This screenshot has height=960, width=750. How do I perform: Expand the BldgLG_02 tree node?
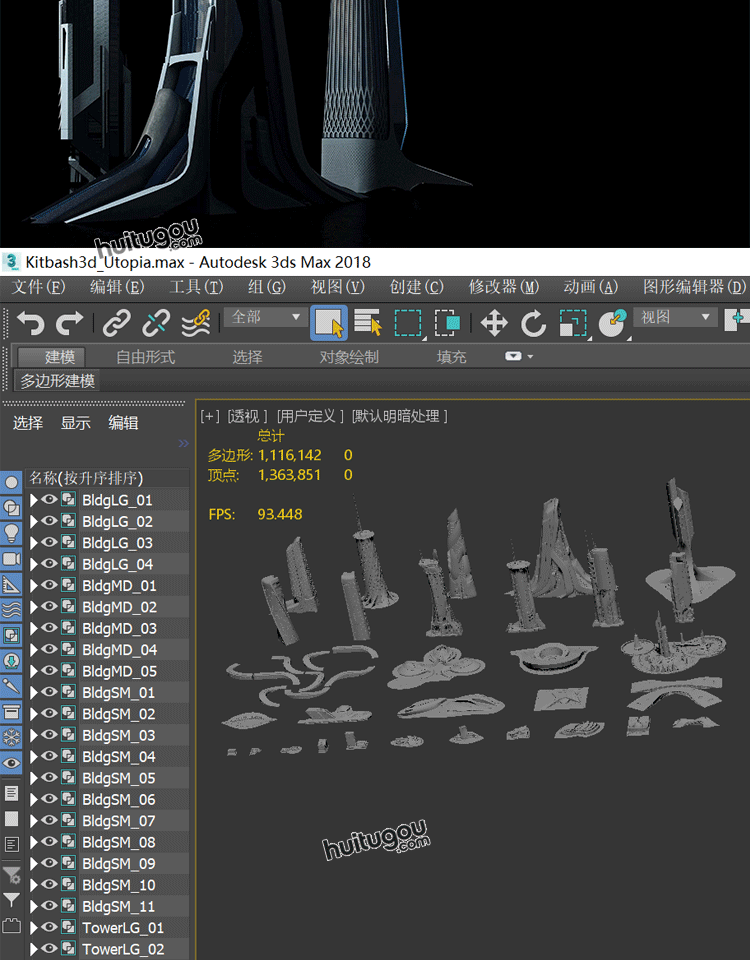click(34, 521)
